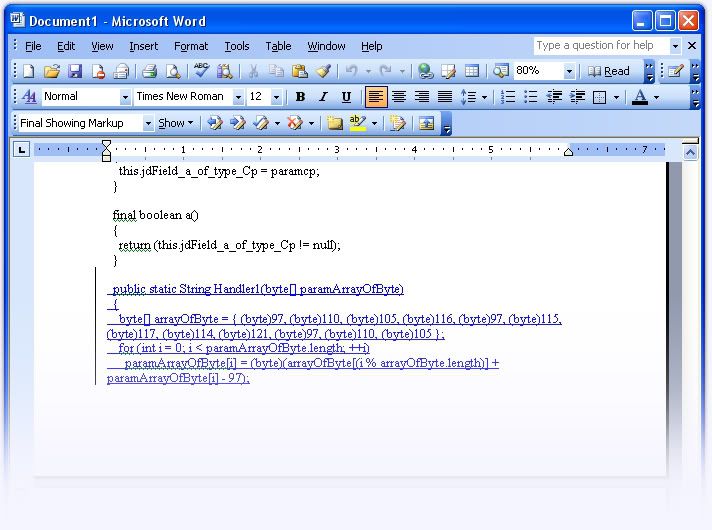Toggle the Reviewing Pane
The width and height of the screenshot is (712, 530).
[x=426, y=123]
